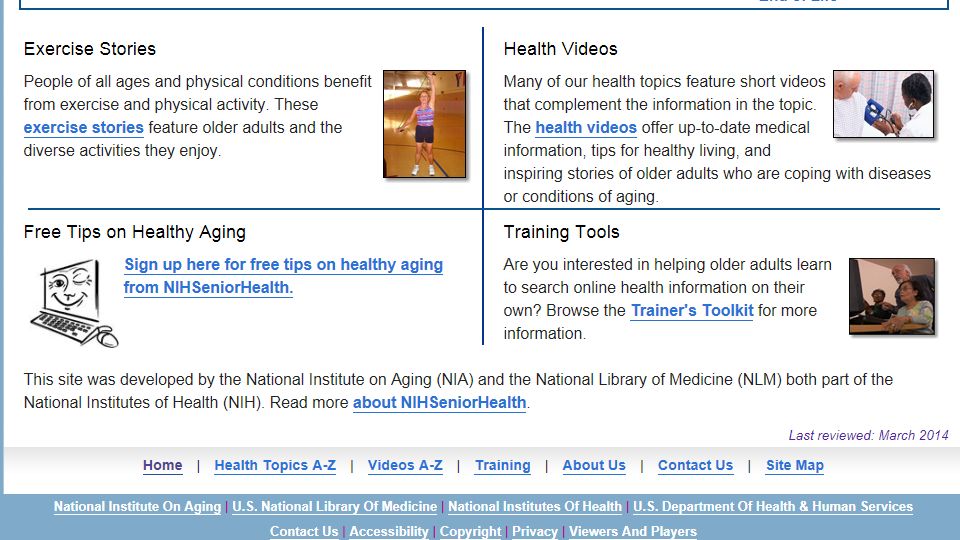
Task: Open the health videos link
Action: [586, 127]
